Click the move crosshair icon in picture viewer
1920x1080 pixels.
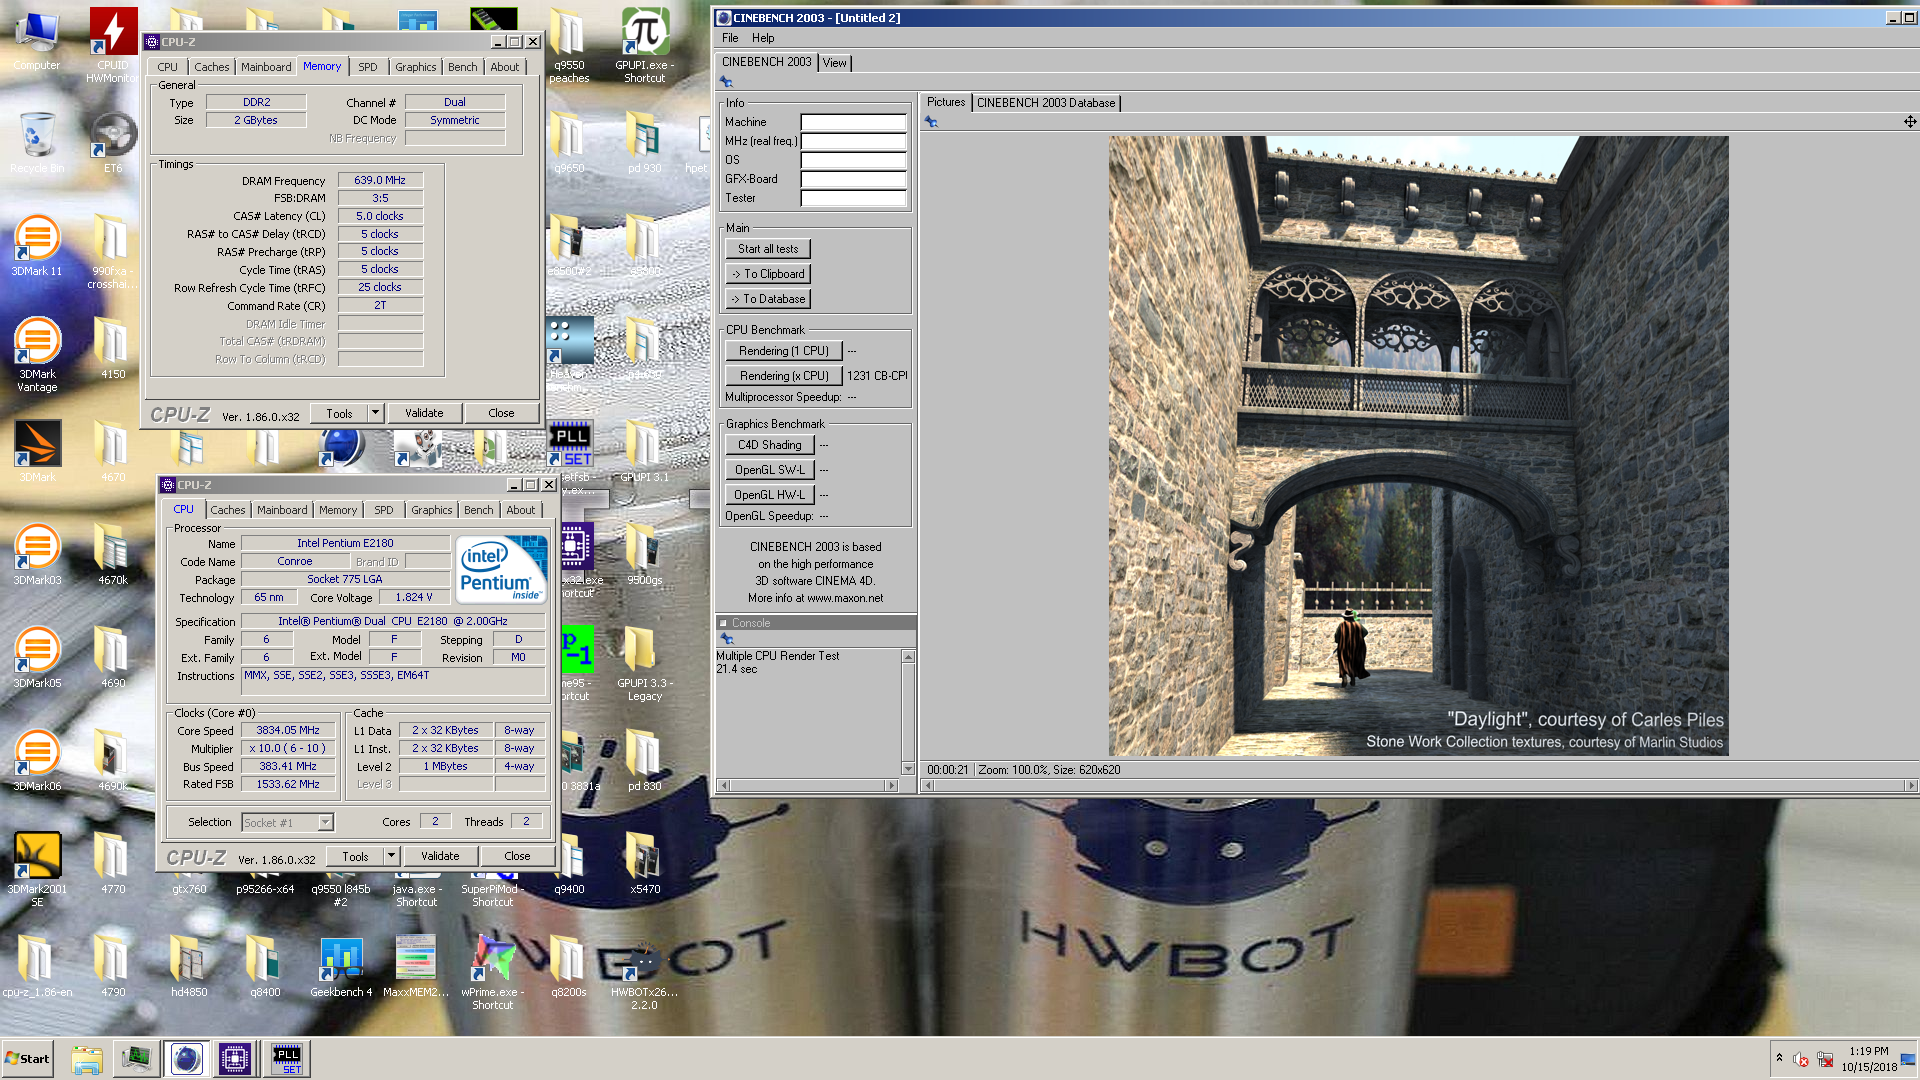tap(1910, 122)
